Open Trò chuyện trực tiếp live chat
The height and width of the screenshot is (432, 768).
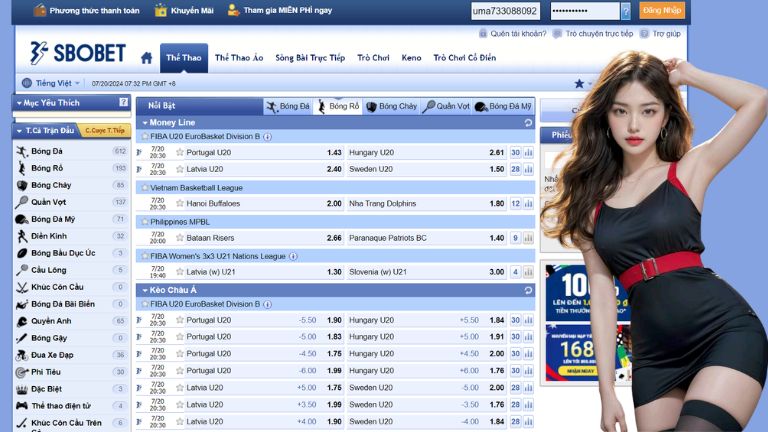tap(593, 34)
